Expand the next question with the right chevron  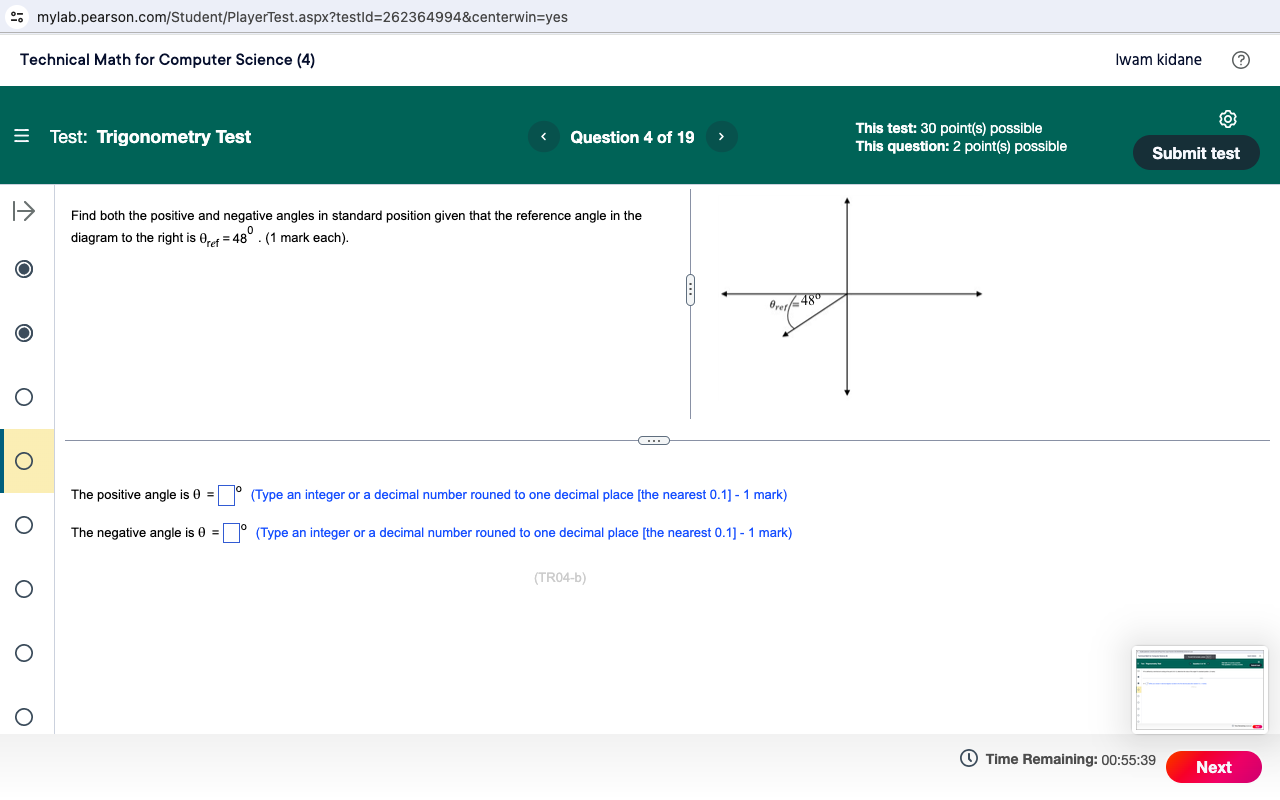point(721,136)
